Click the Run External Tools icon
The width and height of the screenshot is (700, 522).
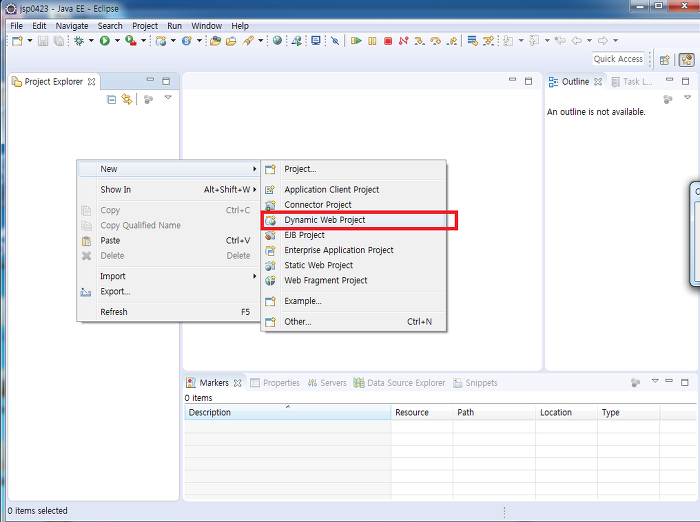[x=130, y=41]
